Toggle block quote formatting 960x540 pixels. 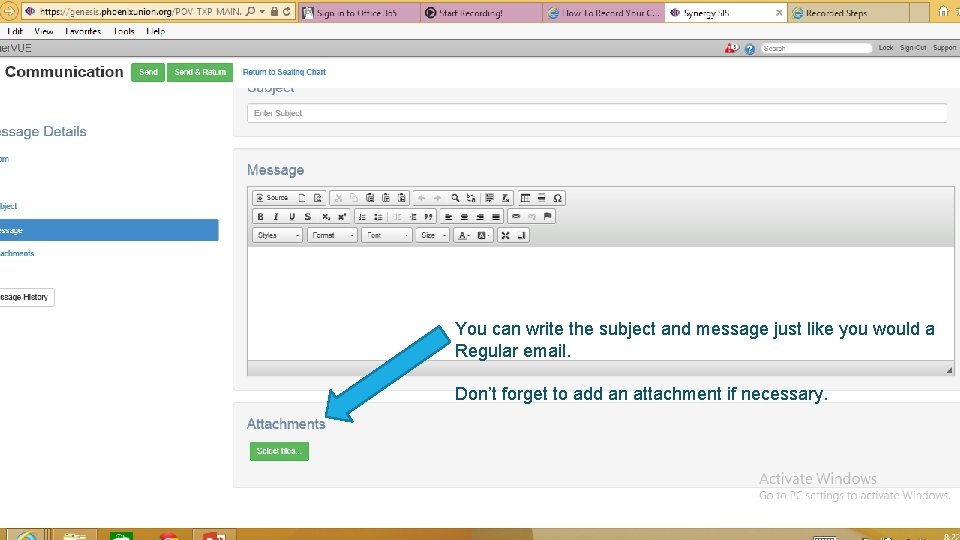pyautogui.click(x=428, y=217)
